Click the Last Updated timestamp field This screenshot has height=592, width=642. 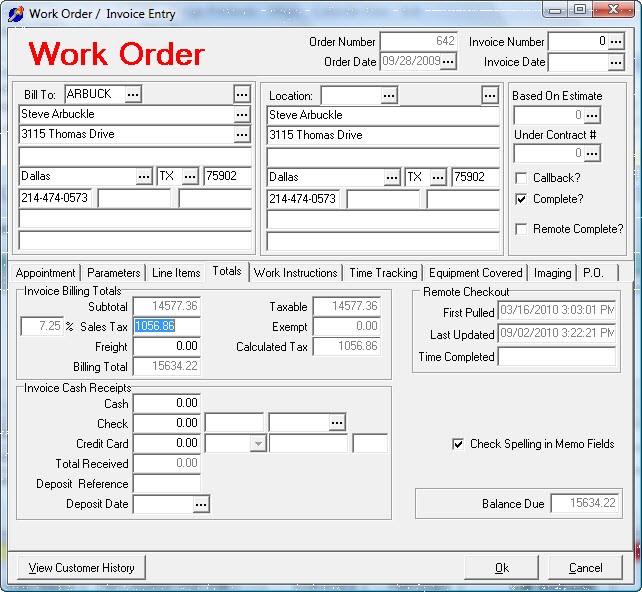(557, 333)
